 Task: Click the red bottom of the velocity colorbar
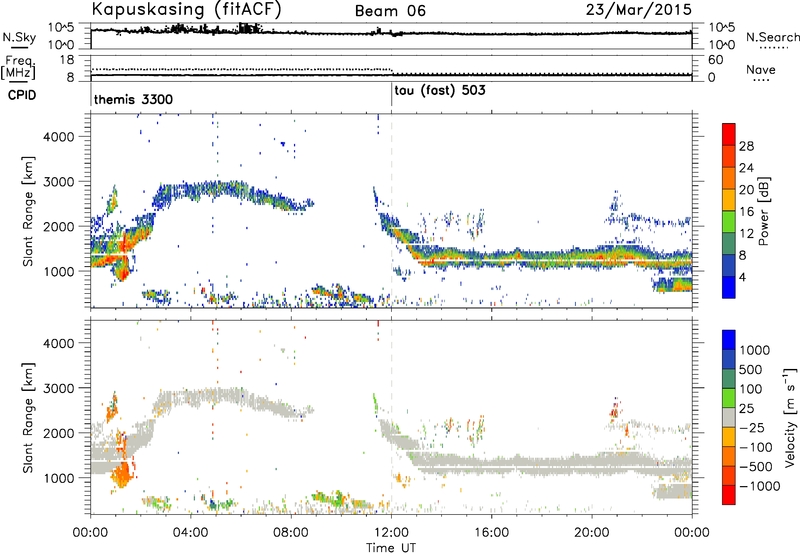point(729,495)
